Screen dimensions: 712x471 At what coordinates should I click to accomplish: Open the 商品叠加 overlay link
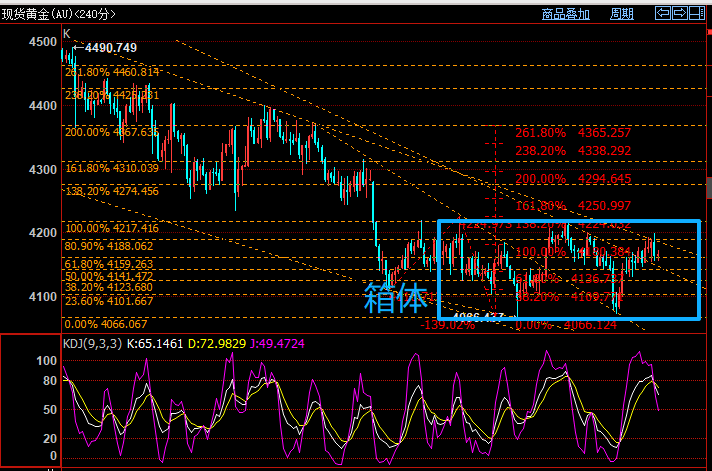[566, 14]
